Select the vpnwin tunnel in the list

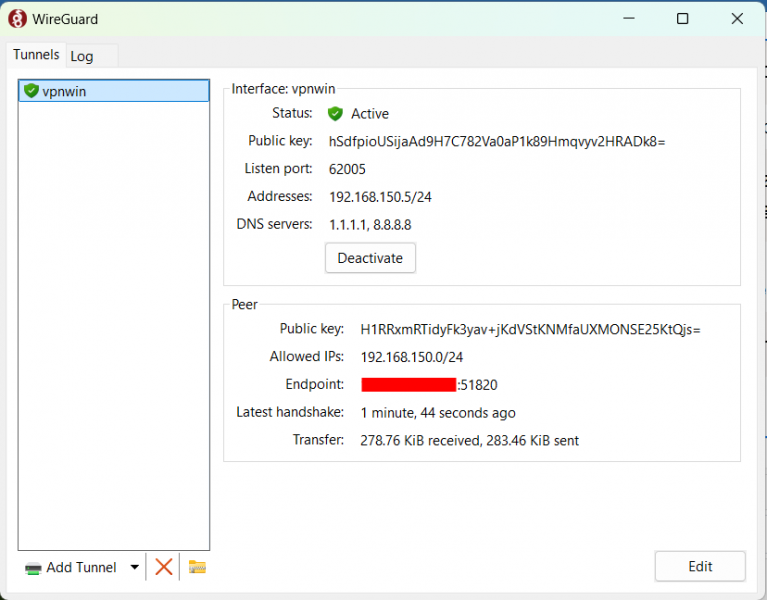coord(113,91)
